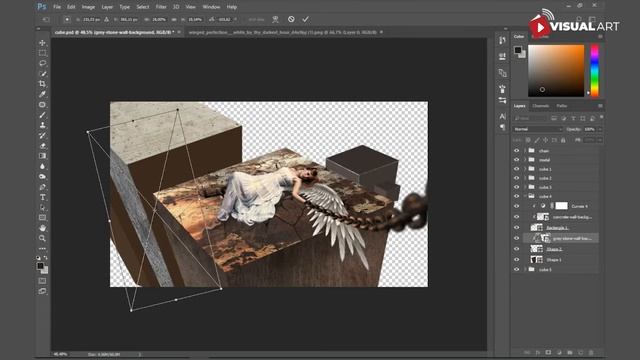Click the Curves 4 layer mask thumbnail
The height and width of the screenshot is (360, 640).
561,206
